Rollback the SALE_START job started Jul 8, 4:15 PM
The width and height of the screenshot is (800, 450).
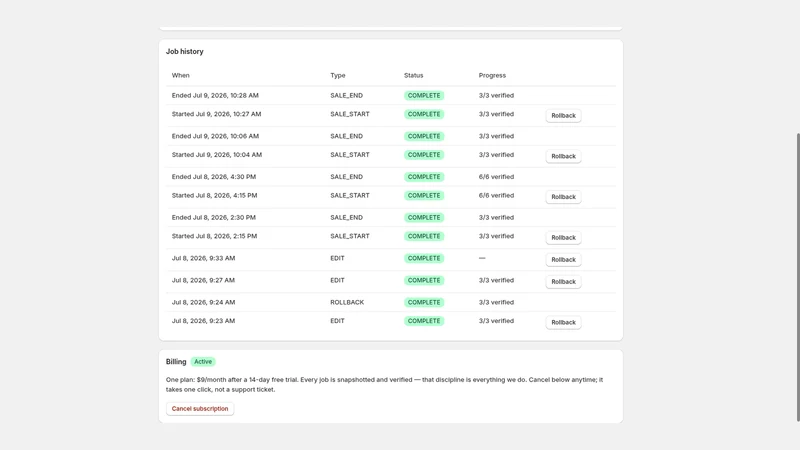[x=563, y=196]
